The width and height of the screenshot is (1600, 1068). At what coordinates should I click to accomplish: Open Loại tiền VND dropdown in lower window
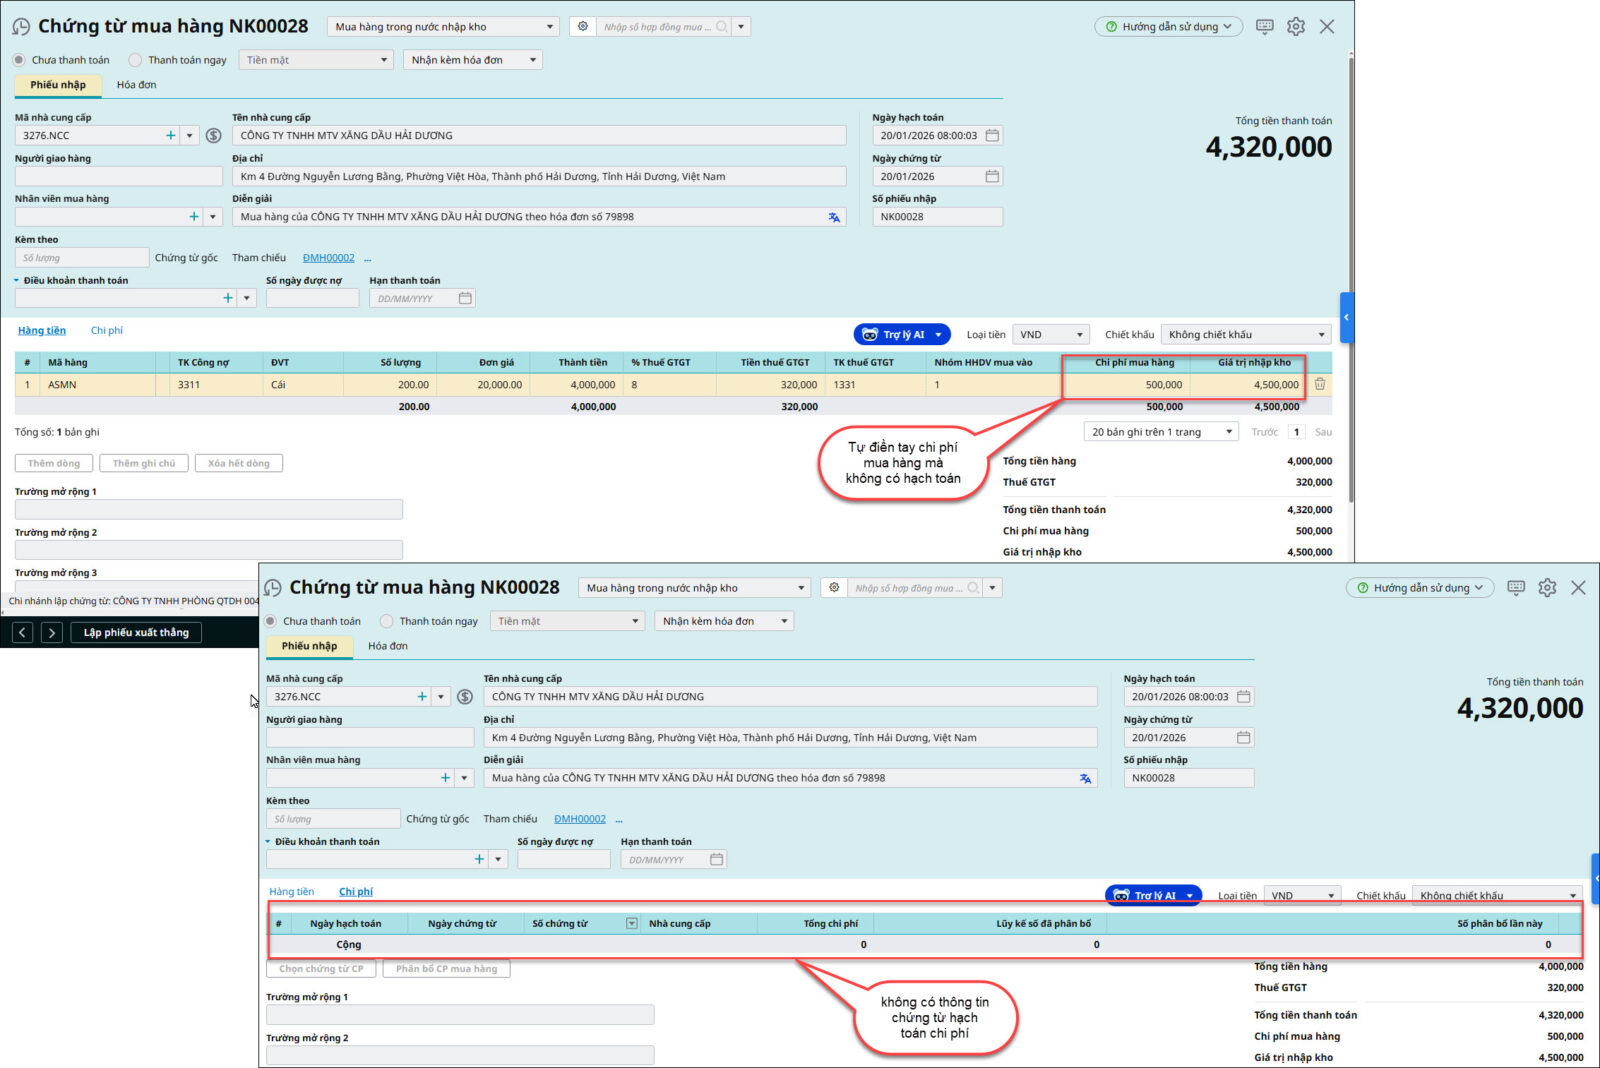click(x=1301, y=896)
